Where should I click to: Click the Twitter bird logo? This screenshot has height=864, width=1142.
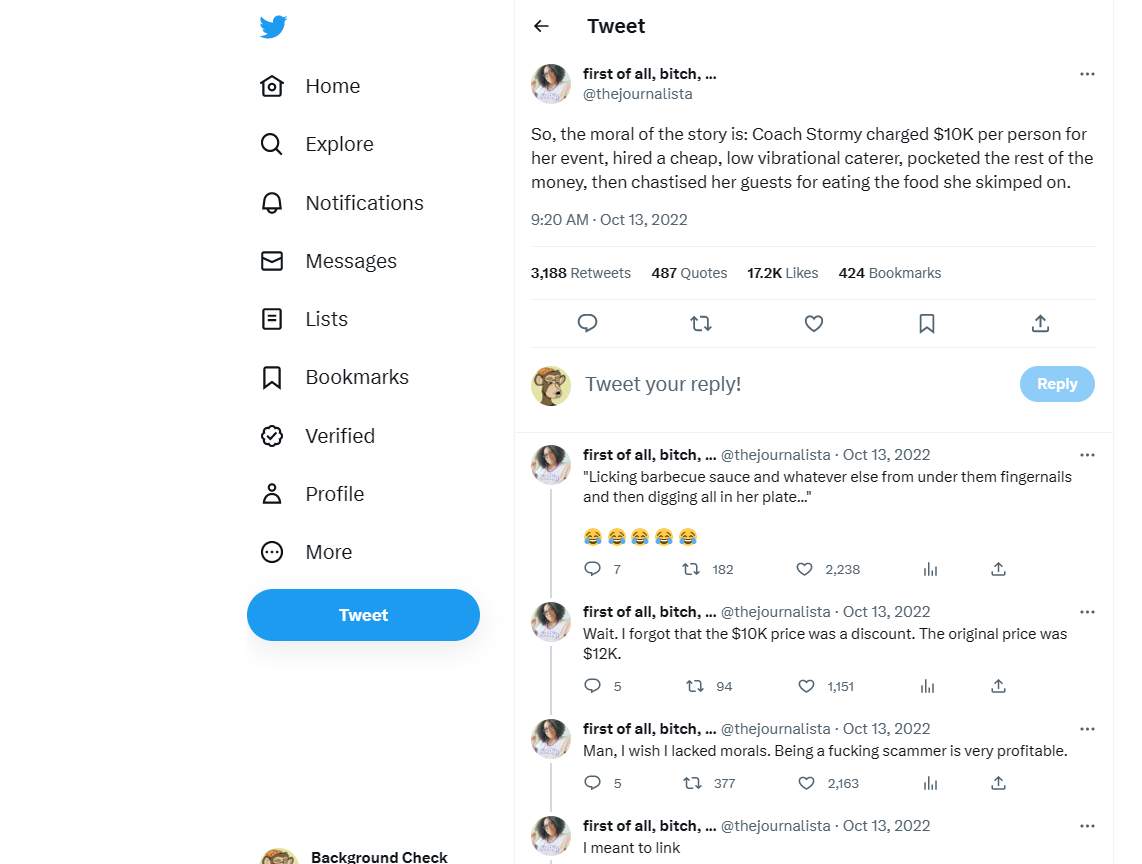273,27
